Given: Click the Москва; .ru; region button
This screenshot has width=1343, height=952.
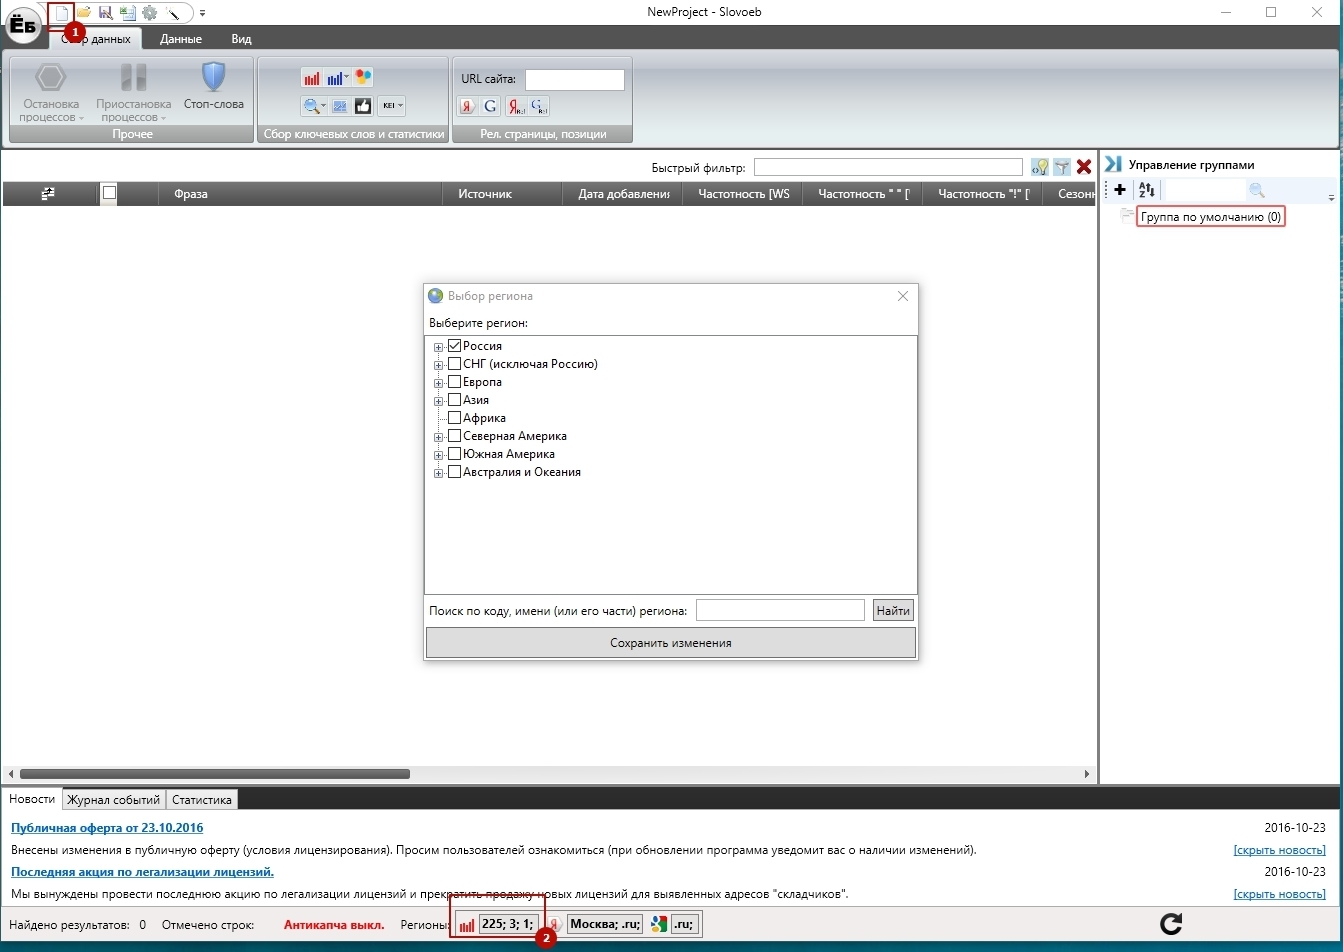Looking at the screenshot, I should click(605, 924).
